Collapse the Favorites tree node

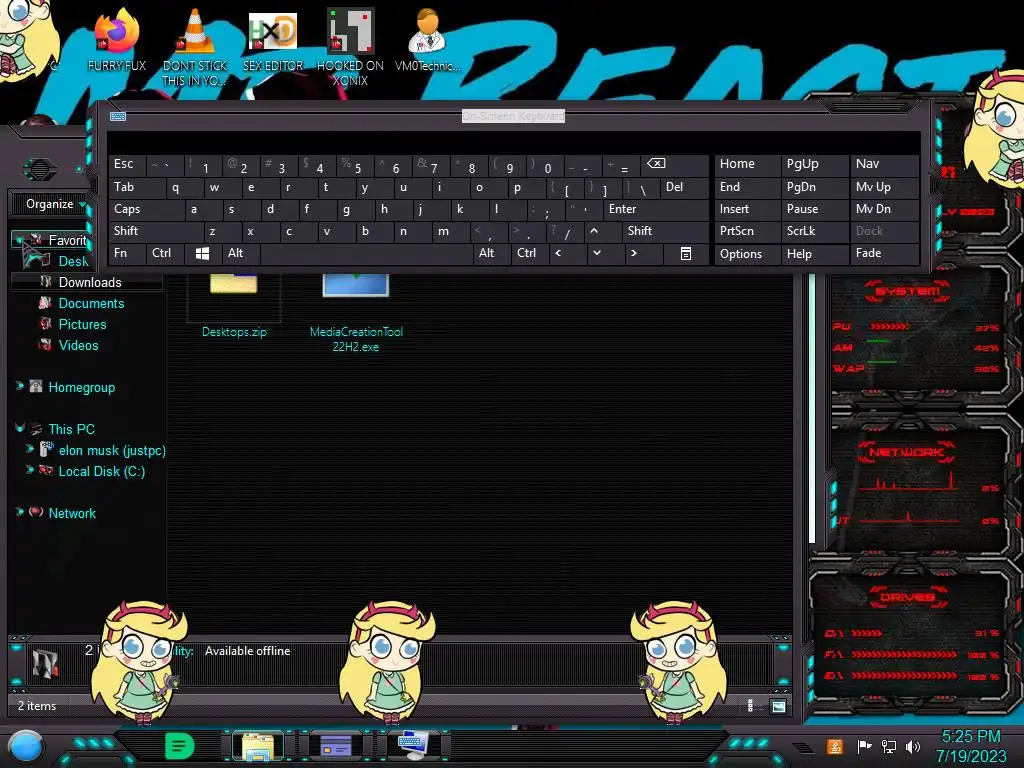click(19, 240)
